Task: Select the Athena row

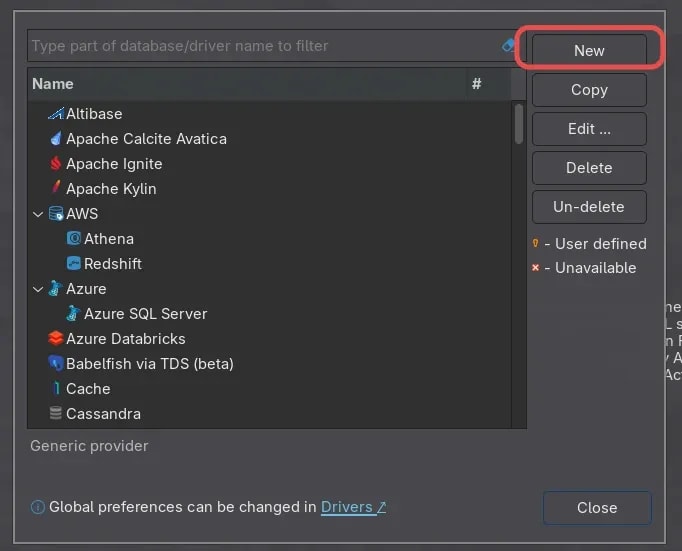Action: coord(270,239)
